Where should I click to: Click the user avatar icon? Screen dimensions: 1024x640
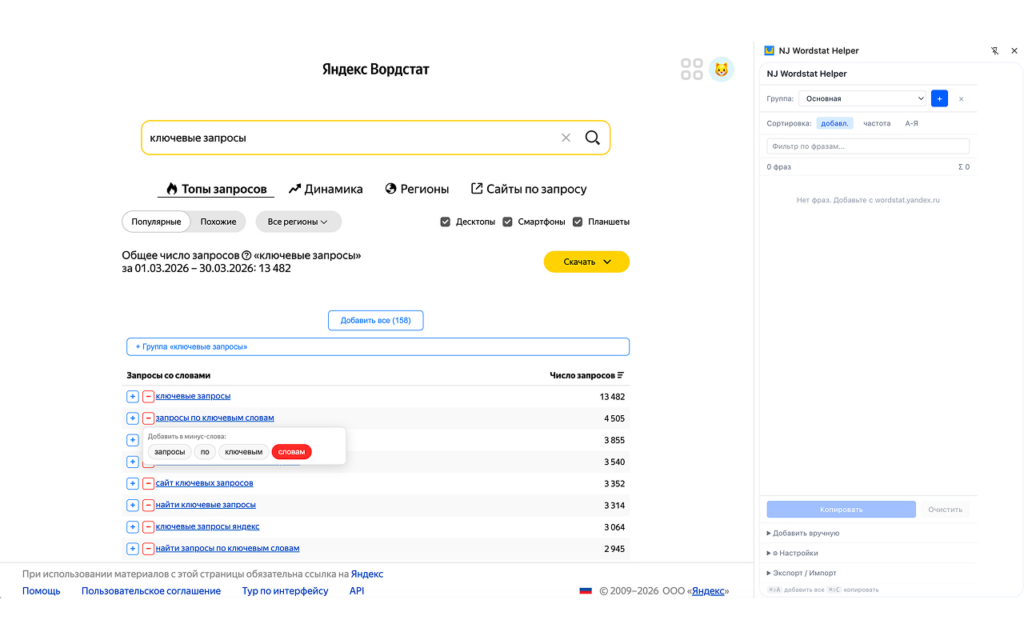(x=721, y=69)
